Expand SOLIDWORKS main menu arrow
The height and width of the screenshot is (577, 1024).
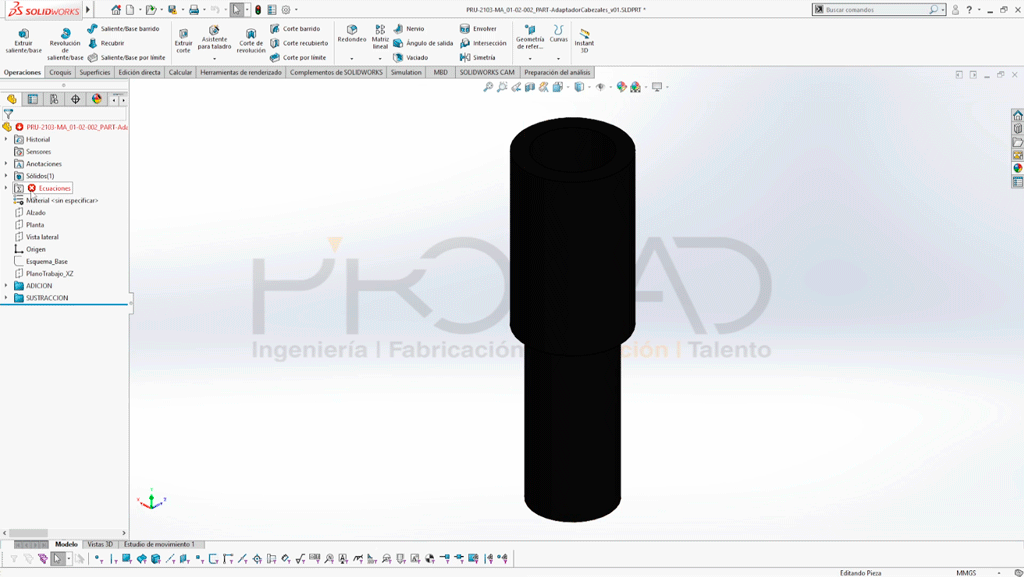pos(88,10)
